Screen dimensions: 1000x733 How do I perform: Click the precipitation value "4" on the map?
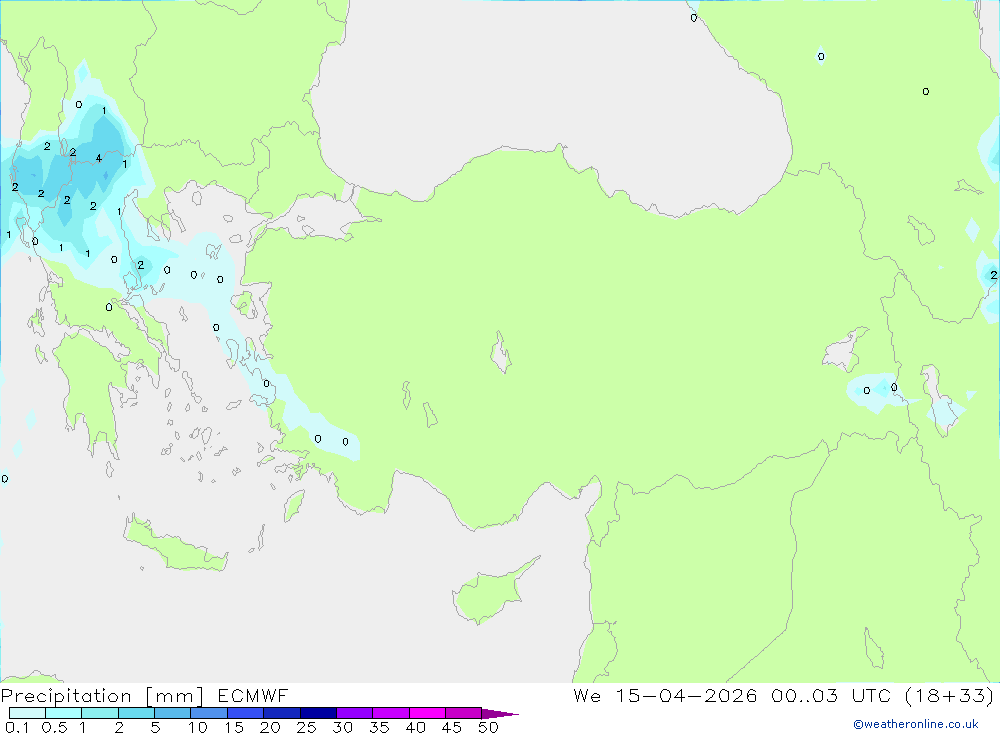coord(98,158)
